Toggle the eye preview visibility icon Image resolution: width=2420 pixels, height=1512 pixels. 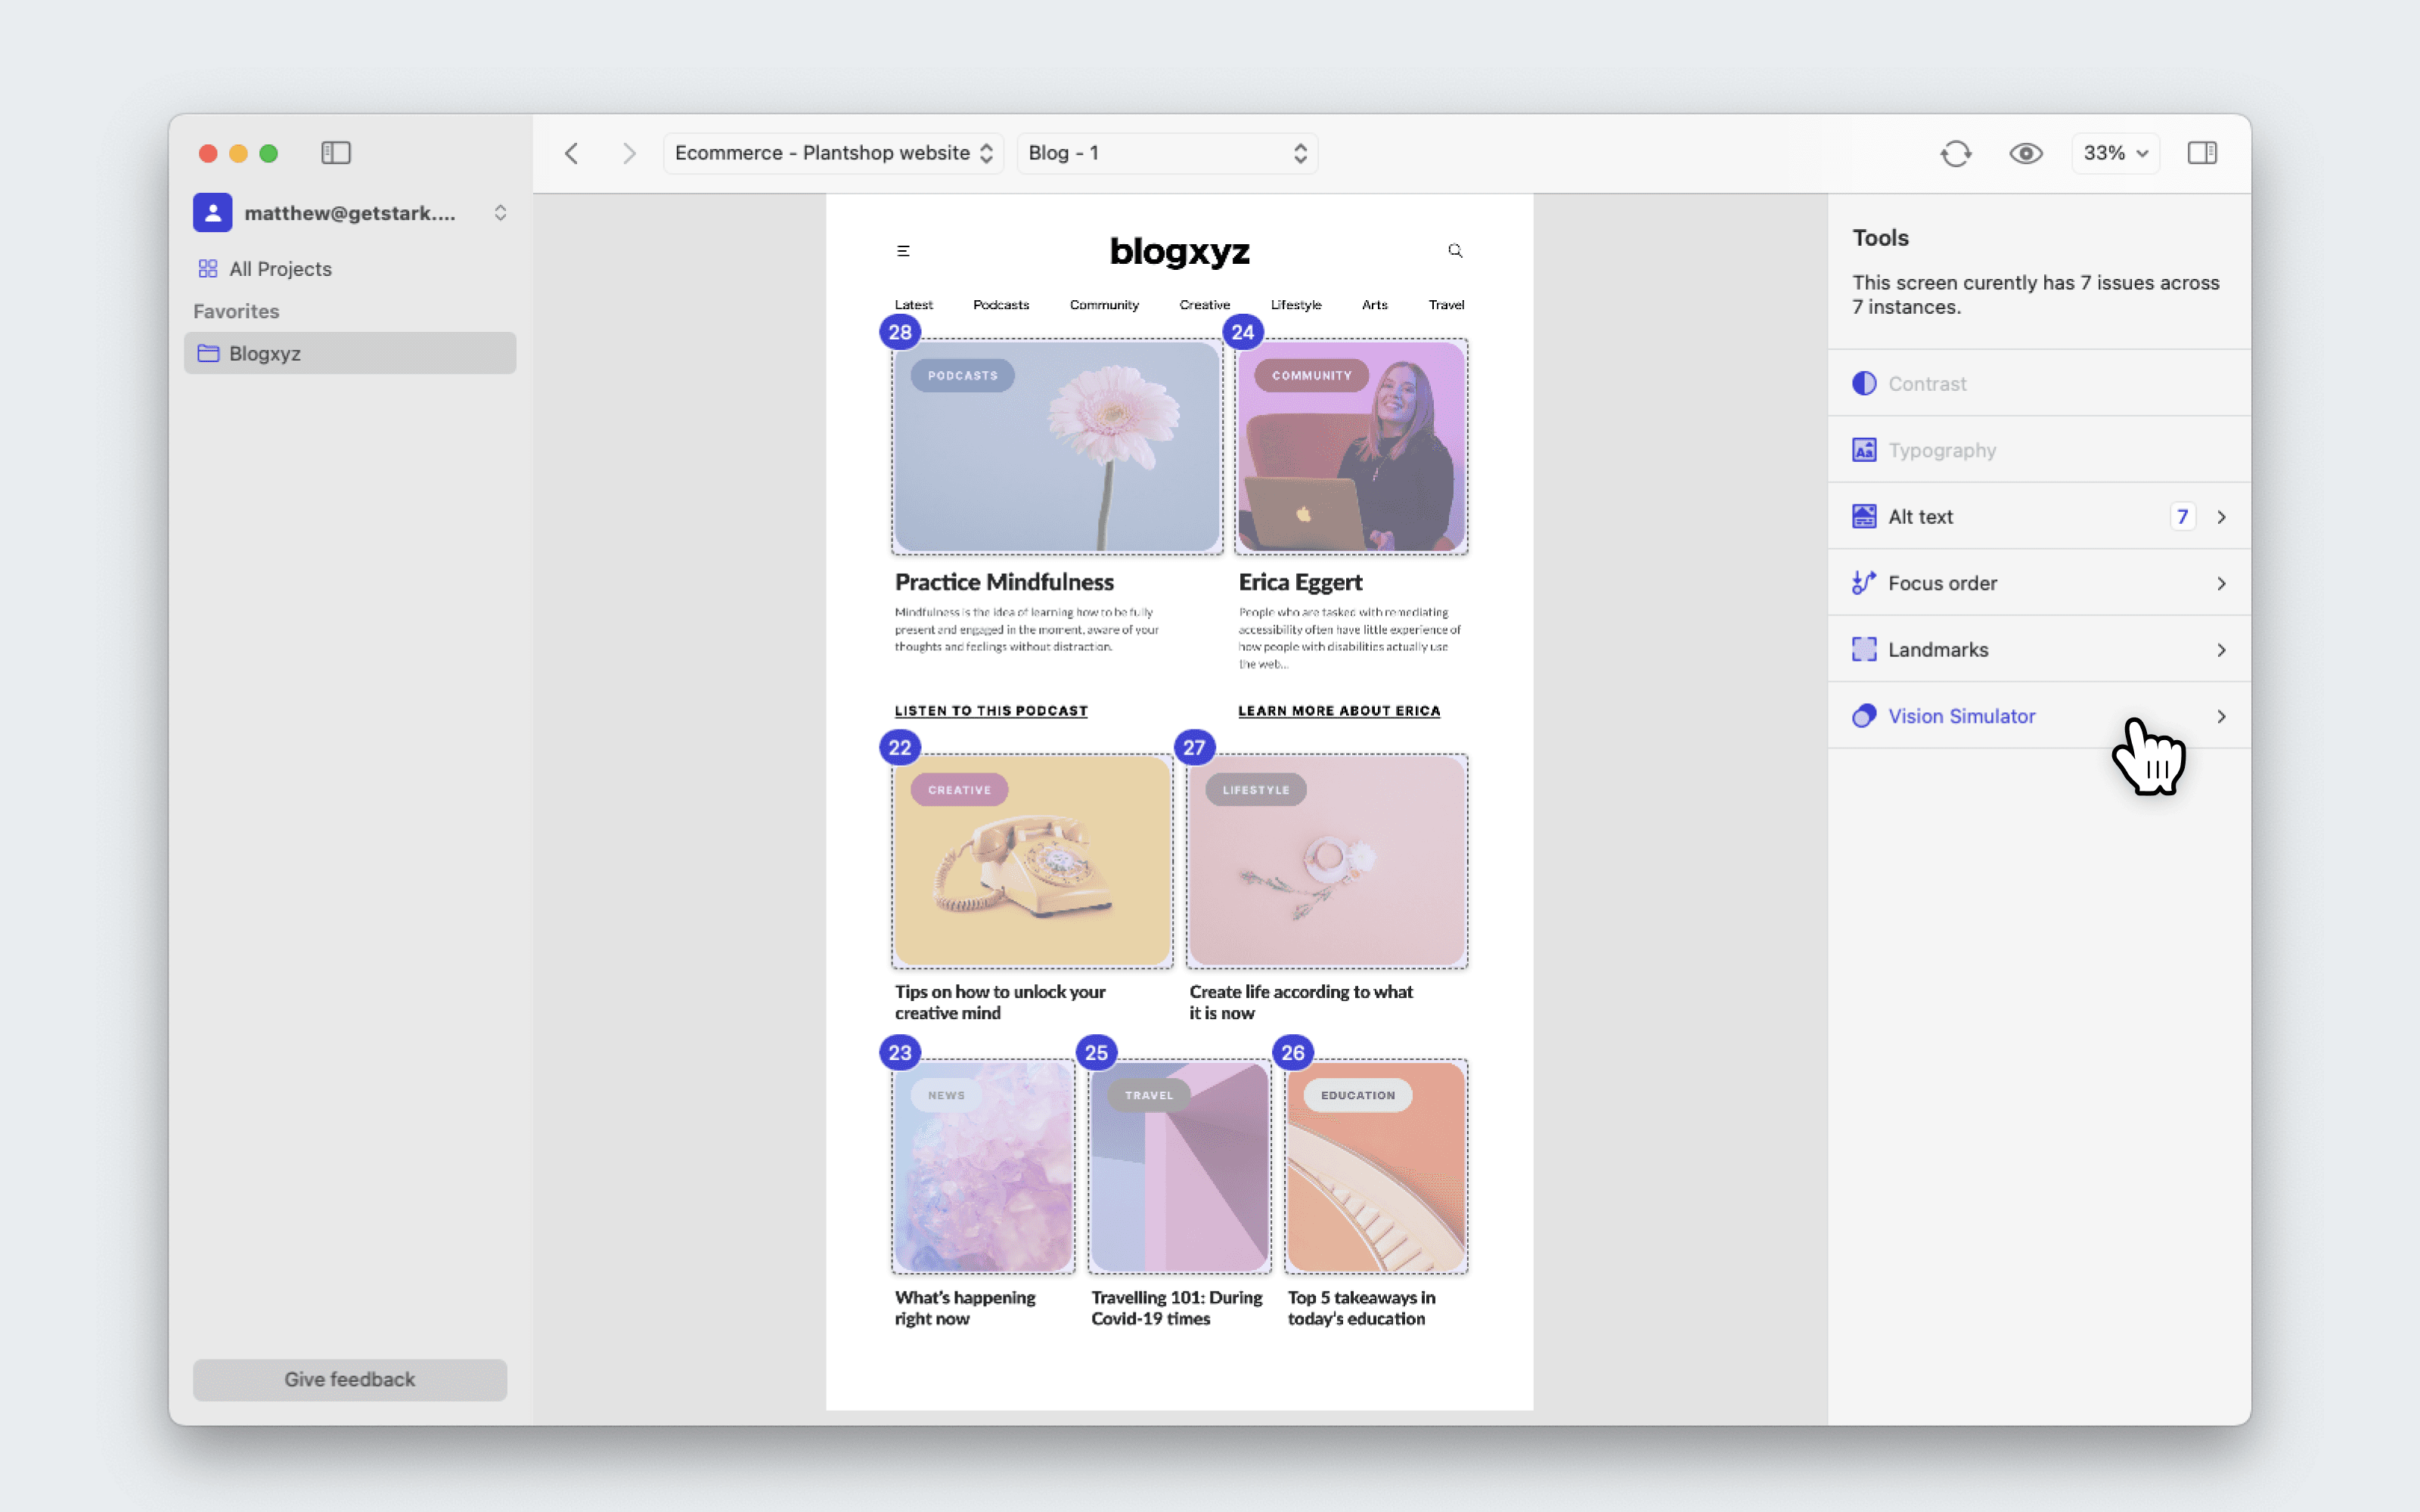pos(2025,153)
